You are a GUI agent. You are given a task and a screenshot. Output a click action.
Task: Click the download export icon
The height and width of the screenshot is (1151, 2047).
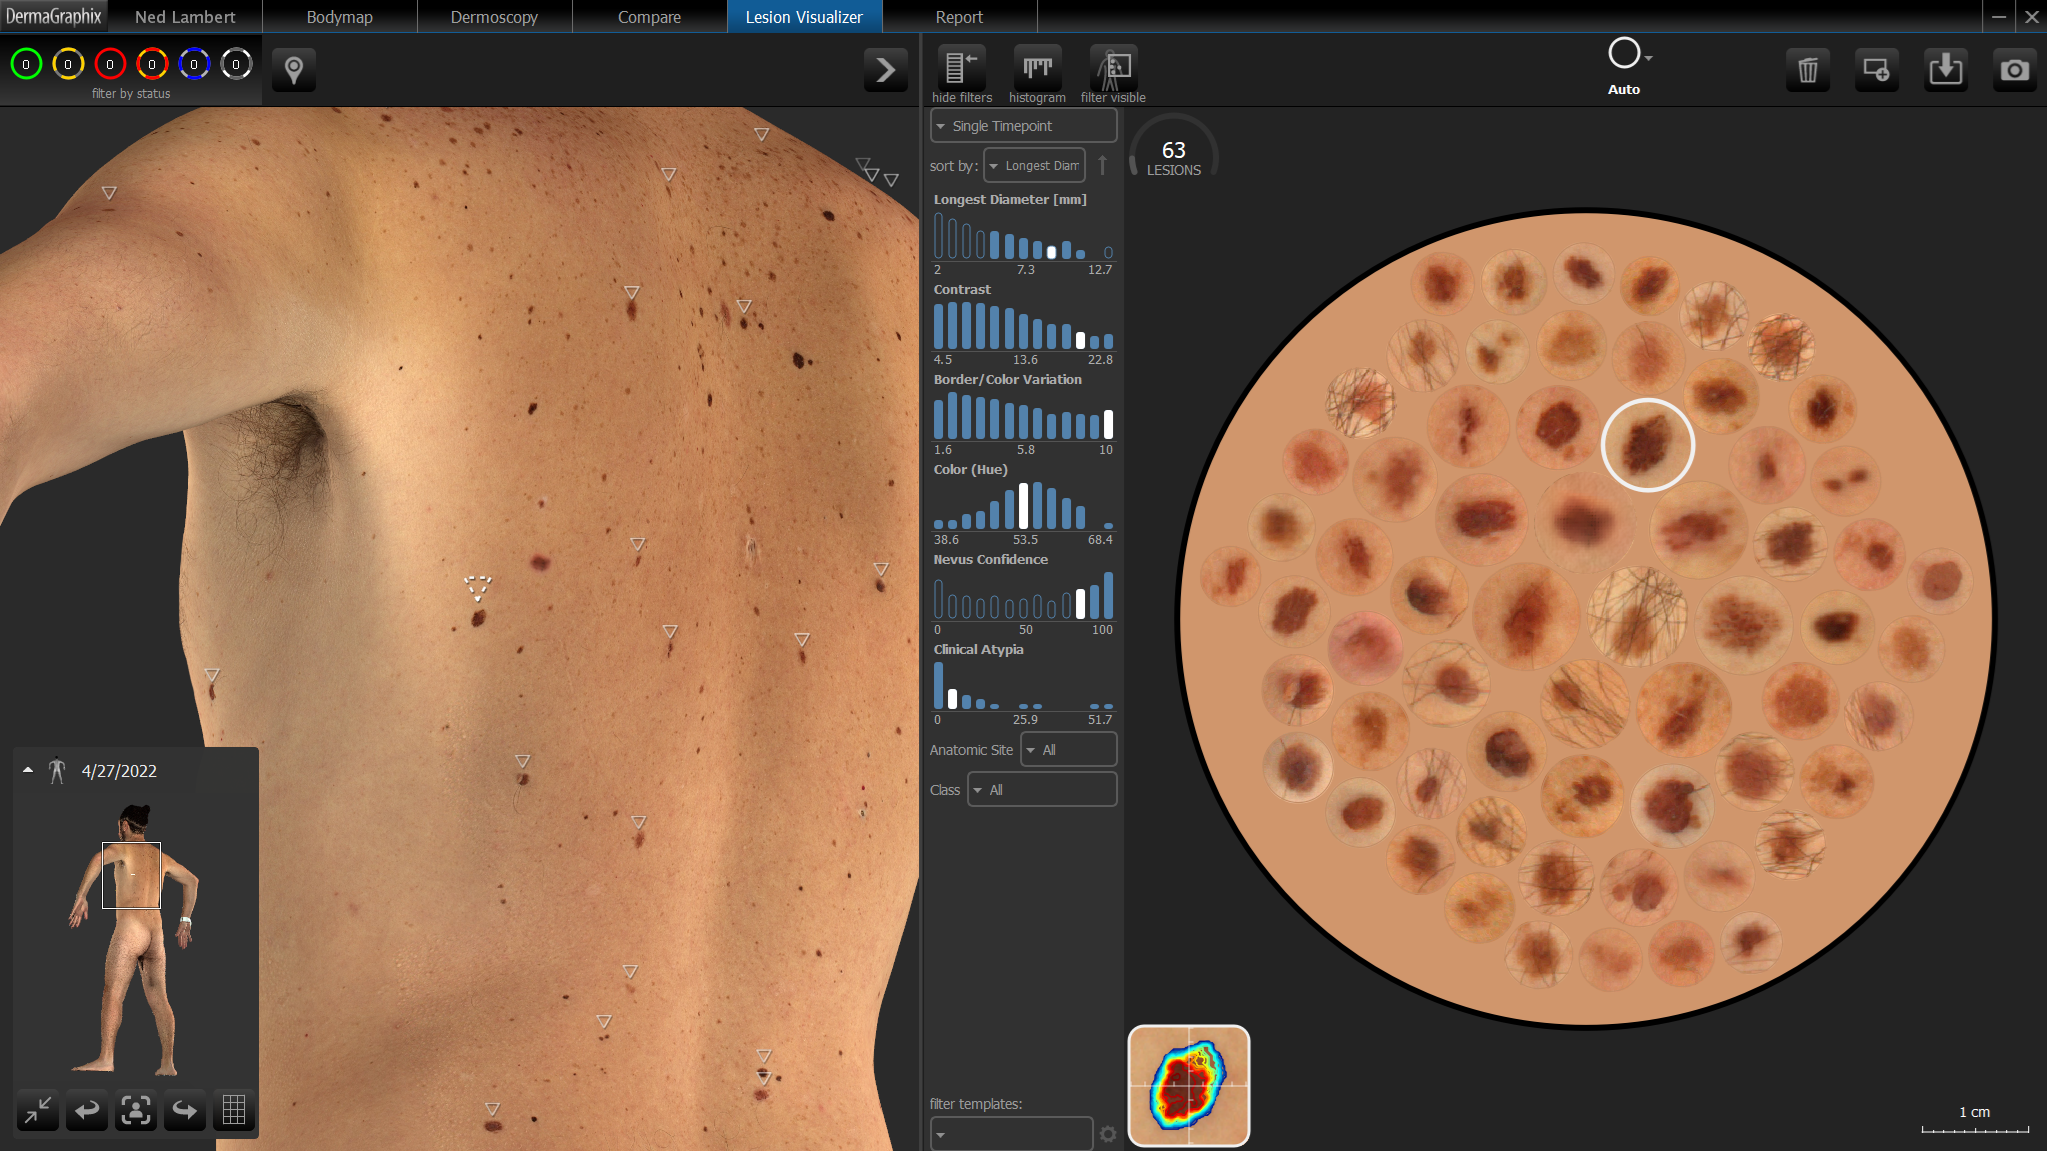[1946, 70]
